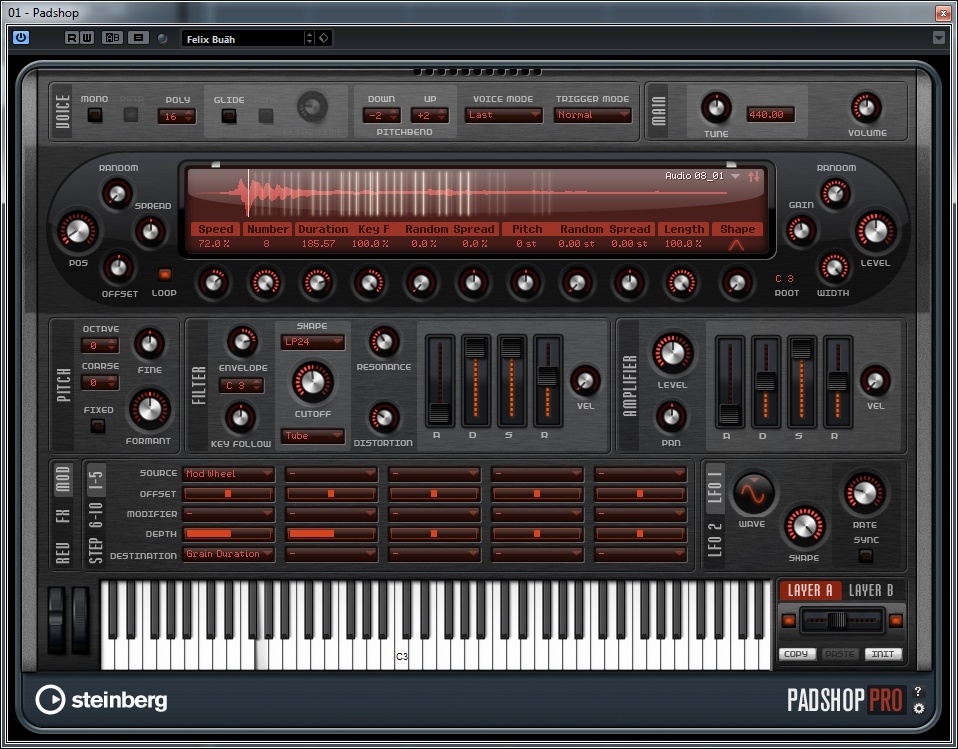Open sample selector arrow next to Audio 08_01
The width and height of the screenshot is (958, 749).
(736, 176)
